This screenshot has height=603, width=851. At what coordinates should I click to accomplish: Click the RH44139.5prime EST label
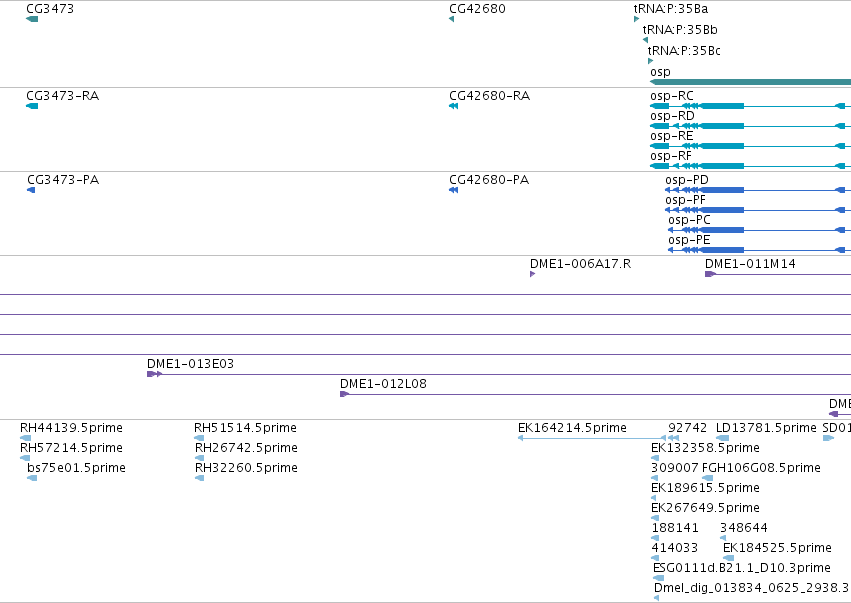(71, 428)
